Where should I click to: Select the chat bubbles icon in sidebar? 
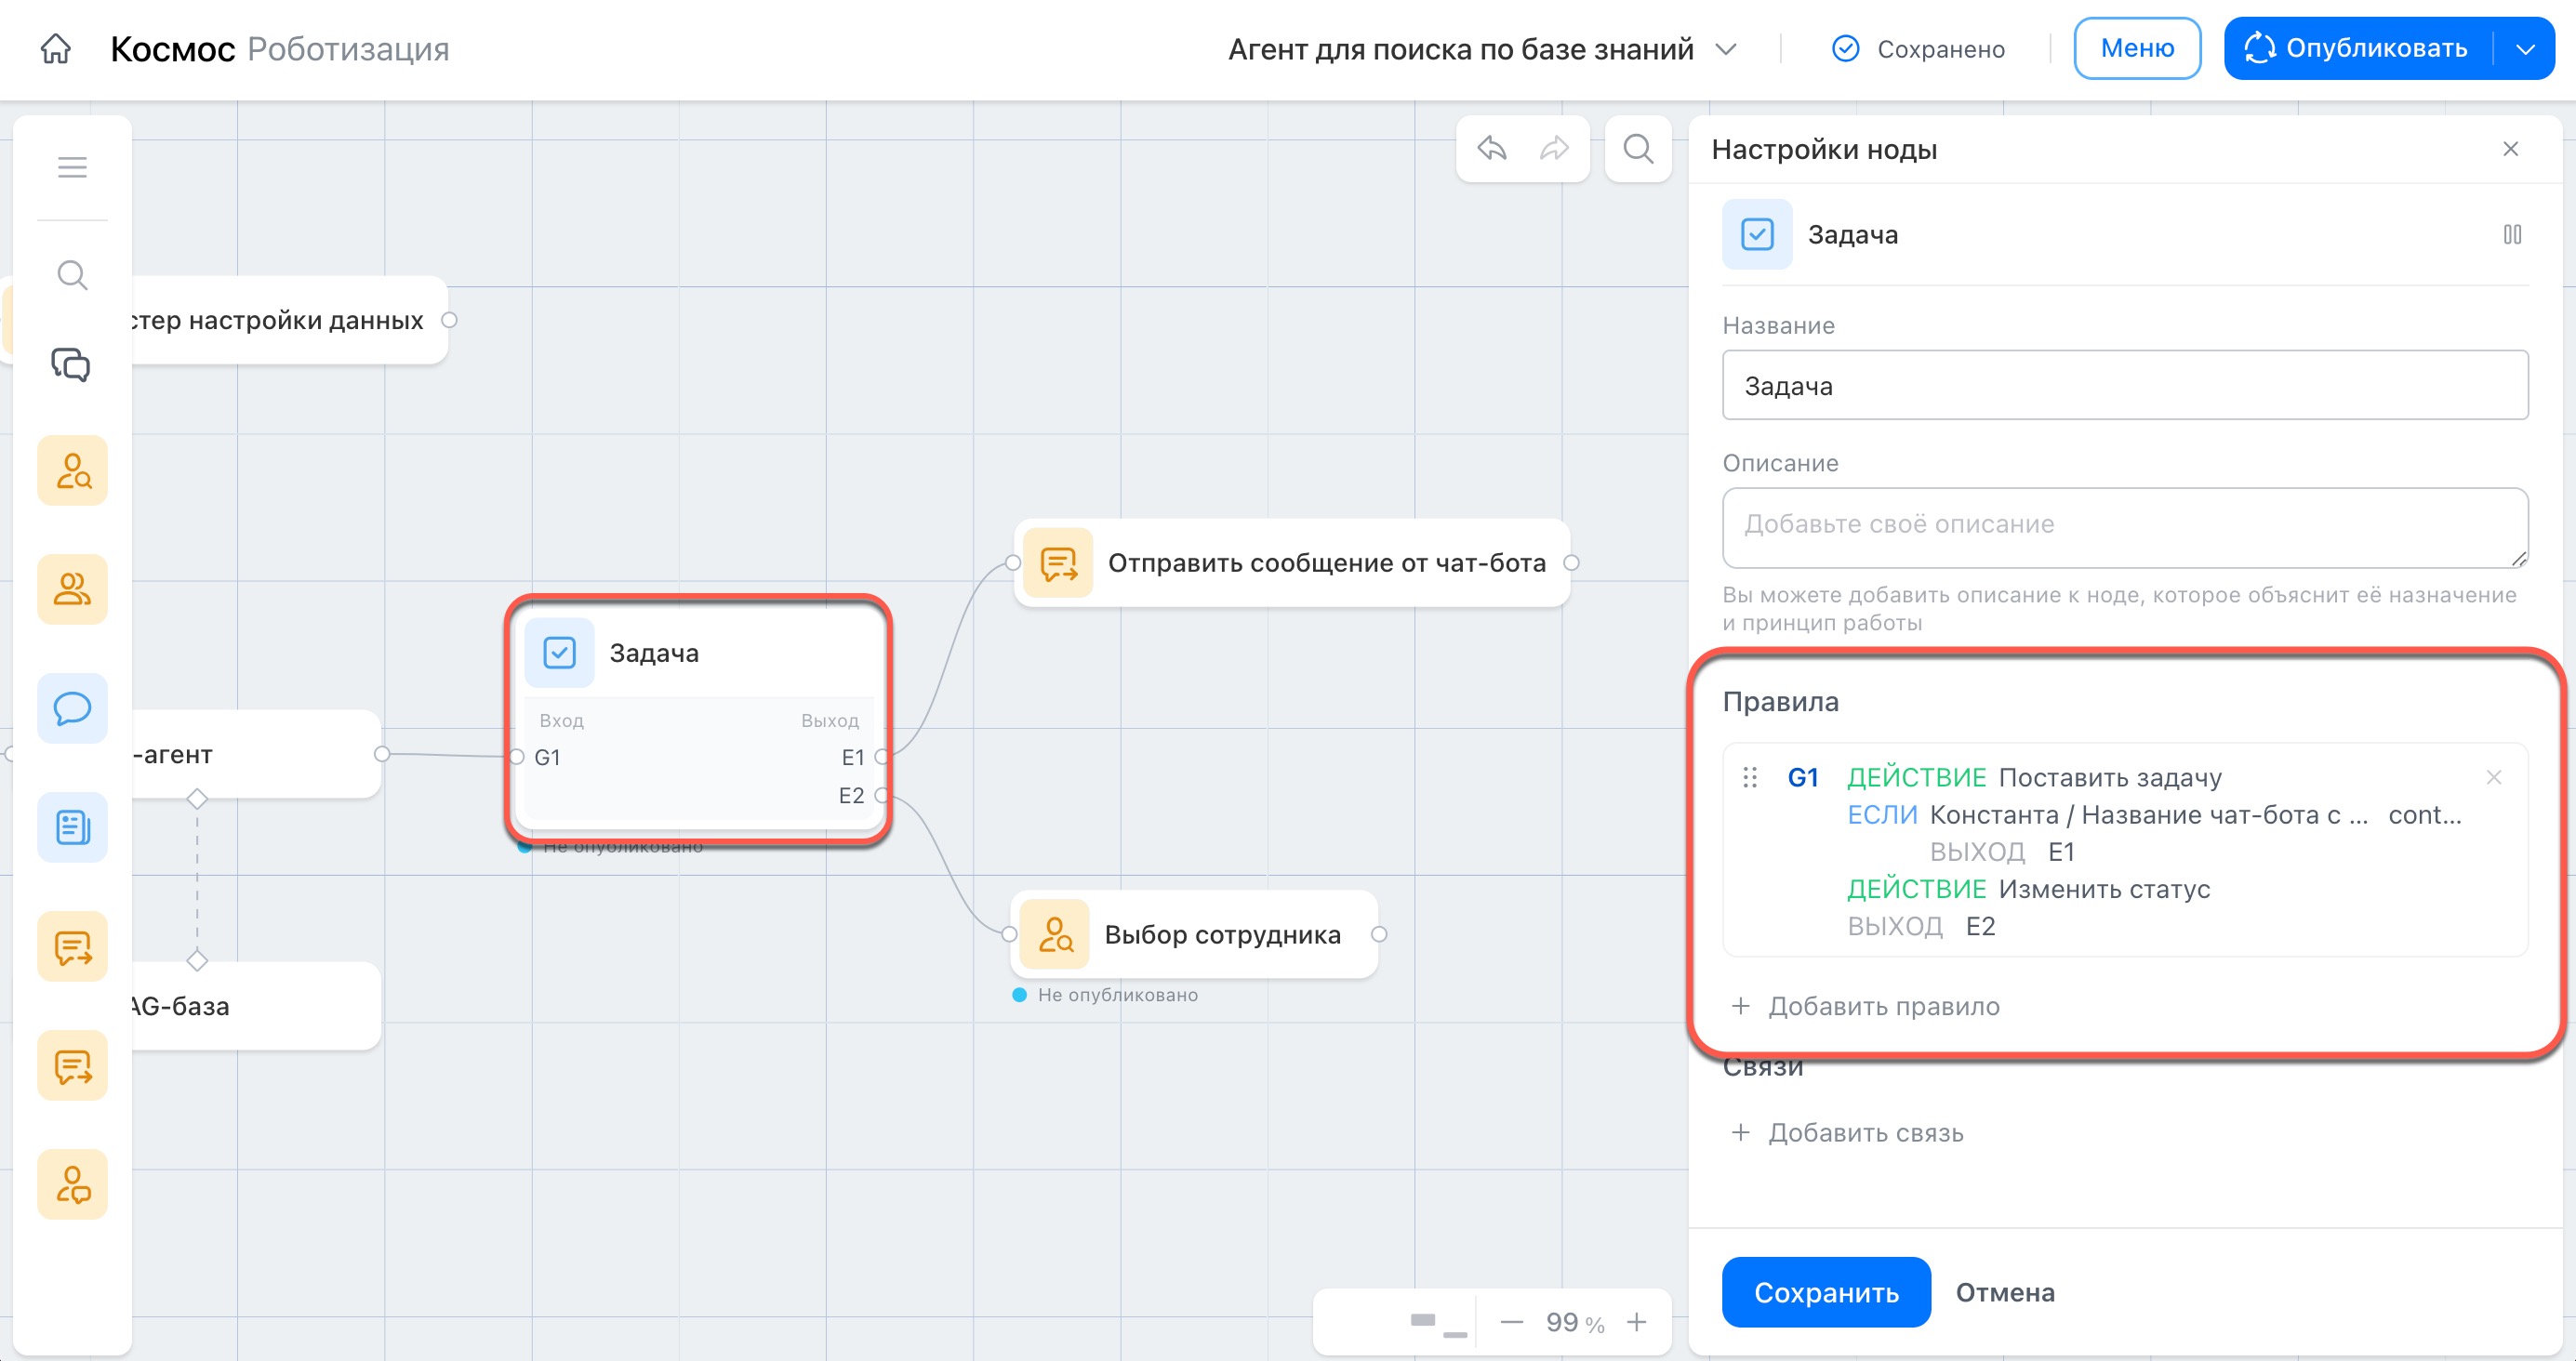pyautogui.click(x=72, y=364)
